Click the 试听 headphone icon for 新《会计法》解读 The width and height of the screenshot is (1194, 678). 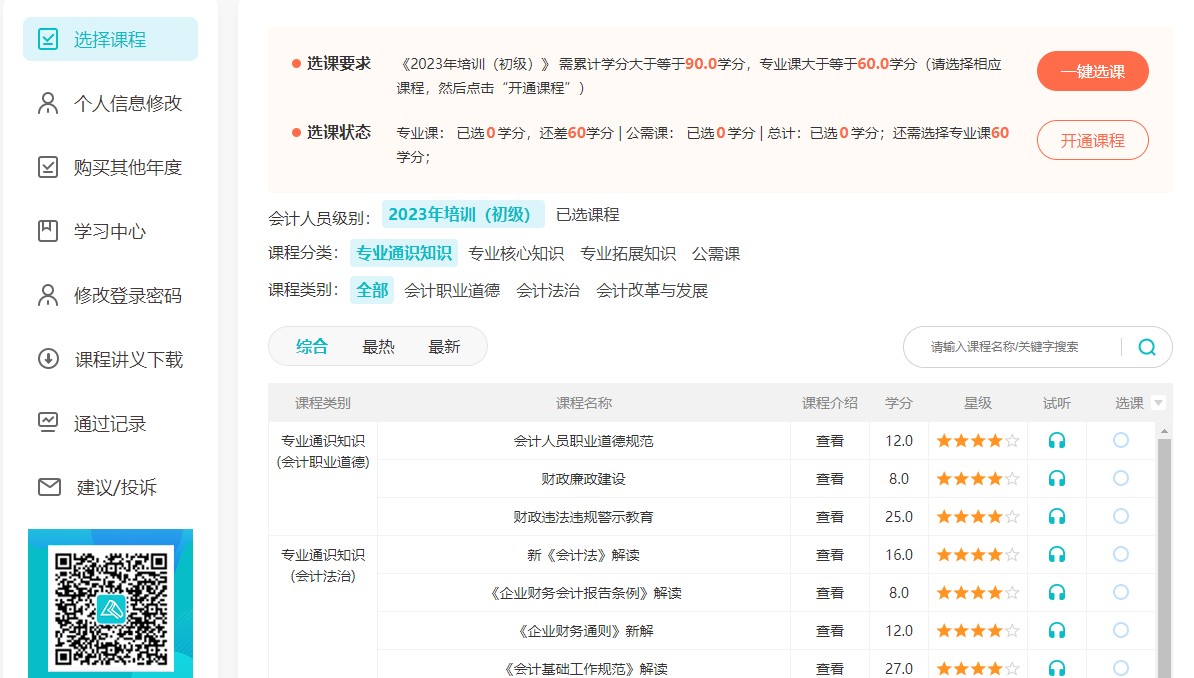[1056, 554]
